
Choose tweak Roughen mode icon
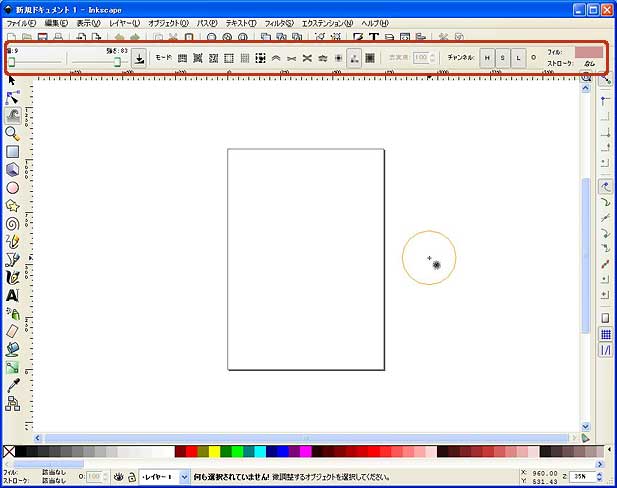pos(323,58)
